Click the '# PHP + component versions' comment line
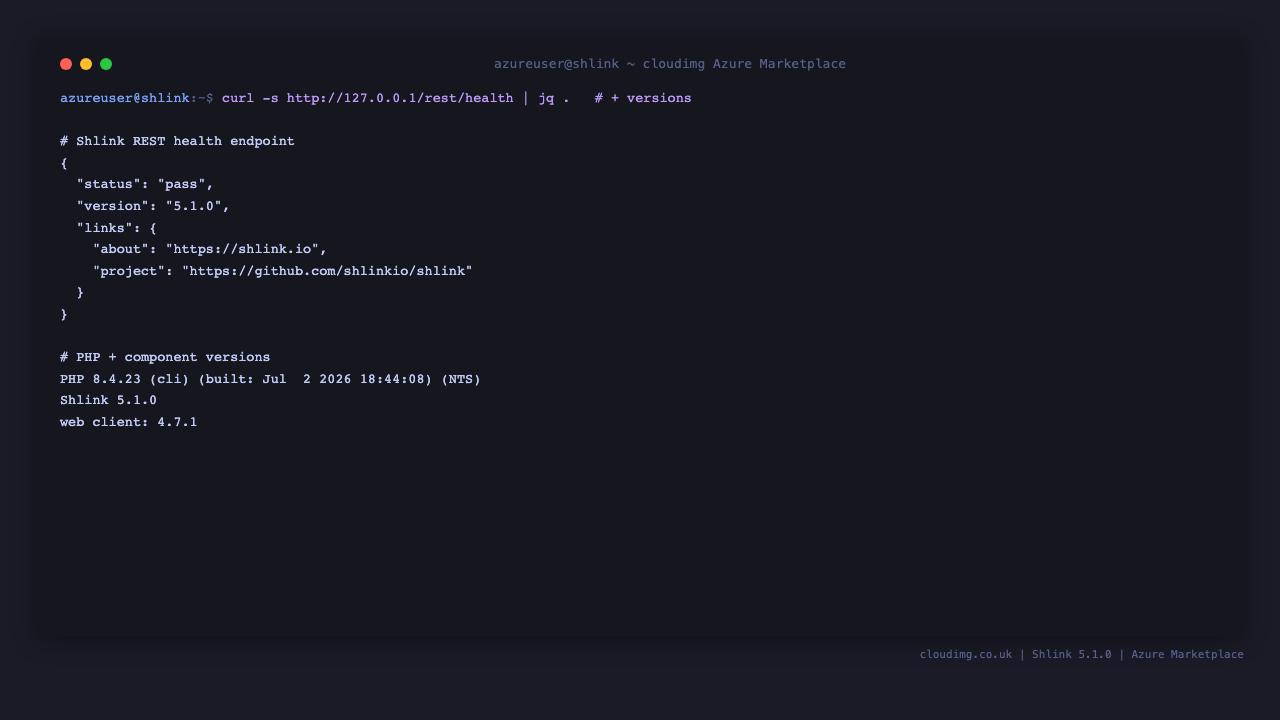This screenshot has width=1280, height=720. coord(165,357)
